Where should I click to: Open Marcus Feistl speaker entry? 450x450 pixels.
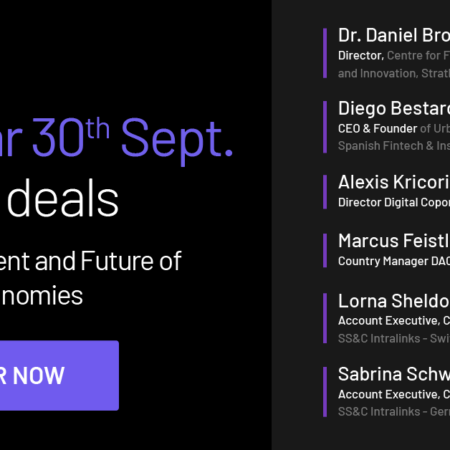point(394,241)
